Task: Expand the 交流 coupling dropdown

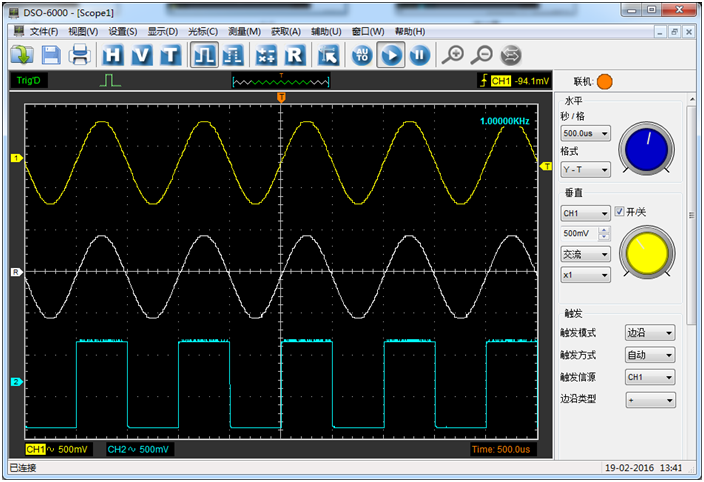Action: [585, 254]
